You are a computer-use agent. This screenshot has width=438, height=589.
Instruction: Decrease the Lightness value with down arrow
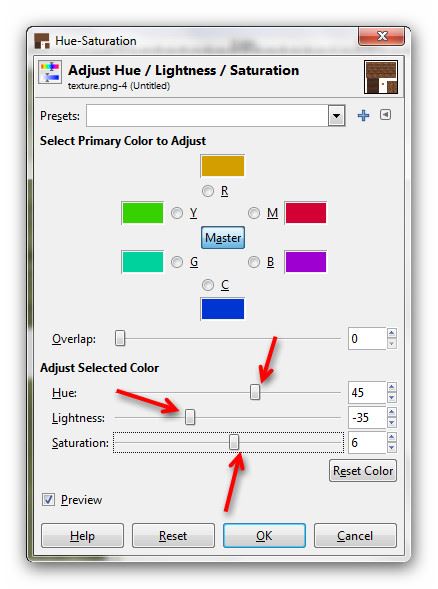point(391,423)
